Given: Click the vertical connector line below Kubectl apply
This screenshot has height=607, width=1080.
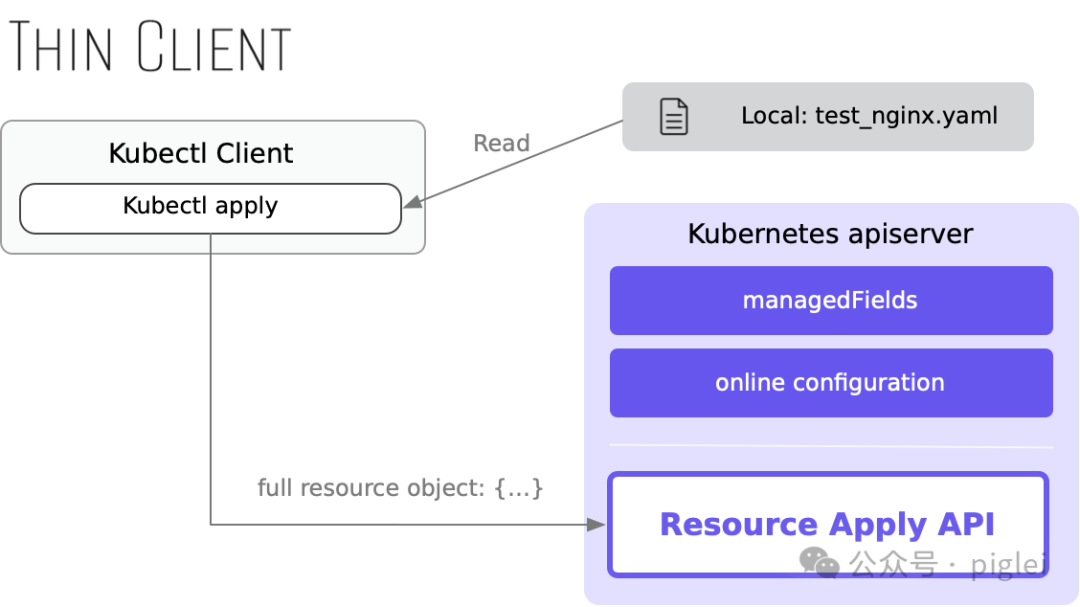Looking at the screenshot, I should 211,379.
